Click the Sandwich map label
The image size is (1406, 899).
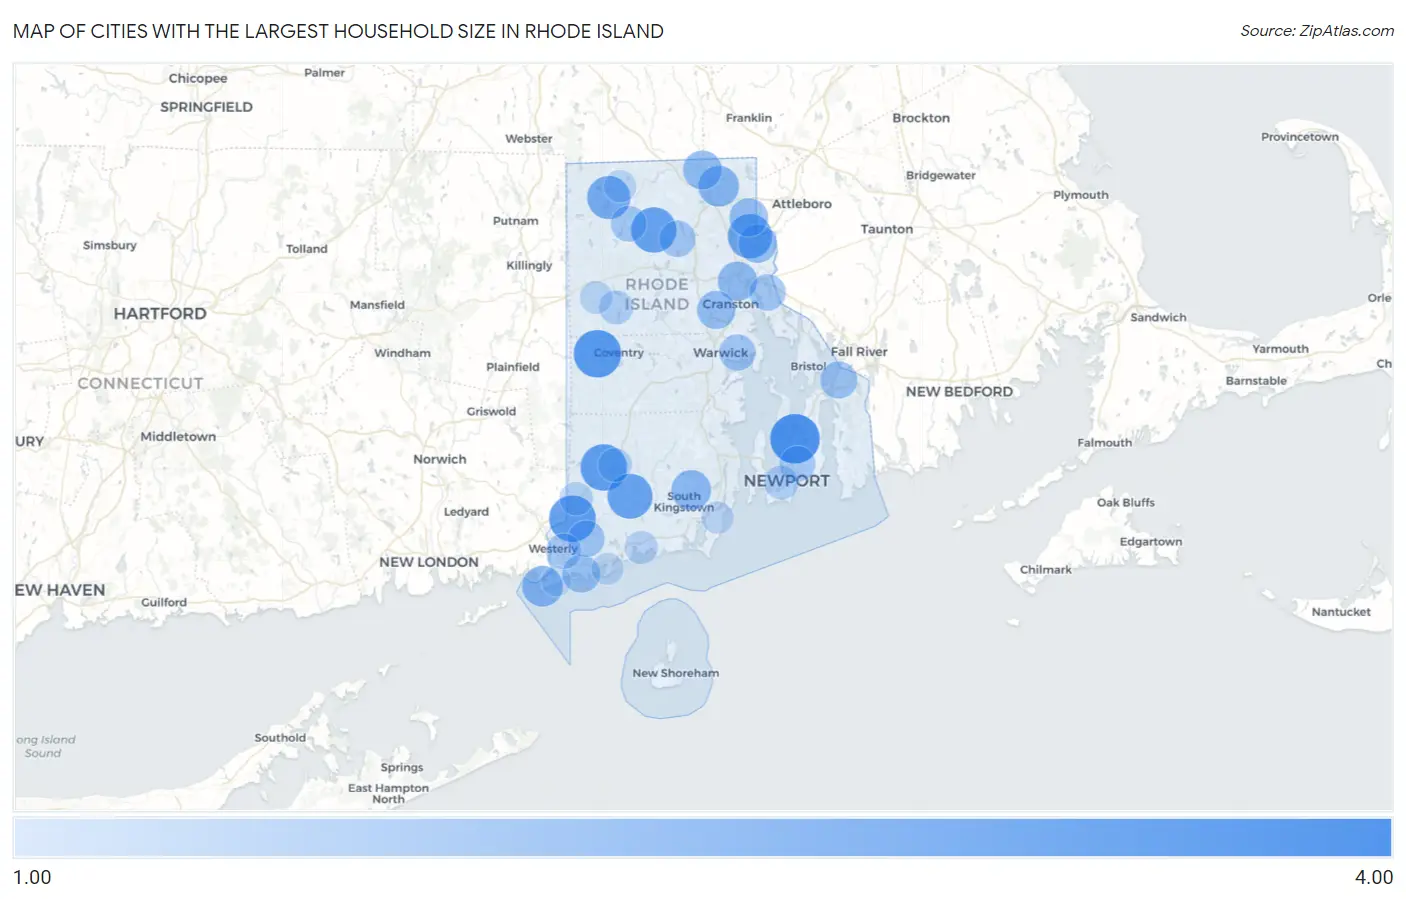1158,318
